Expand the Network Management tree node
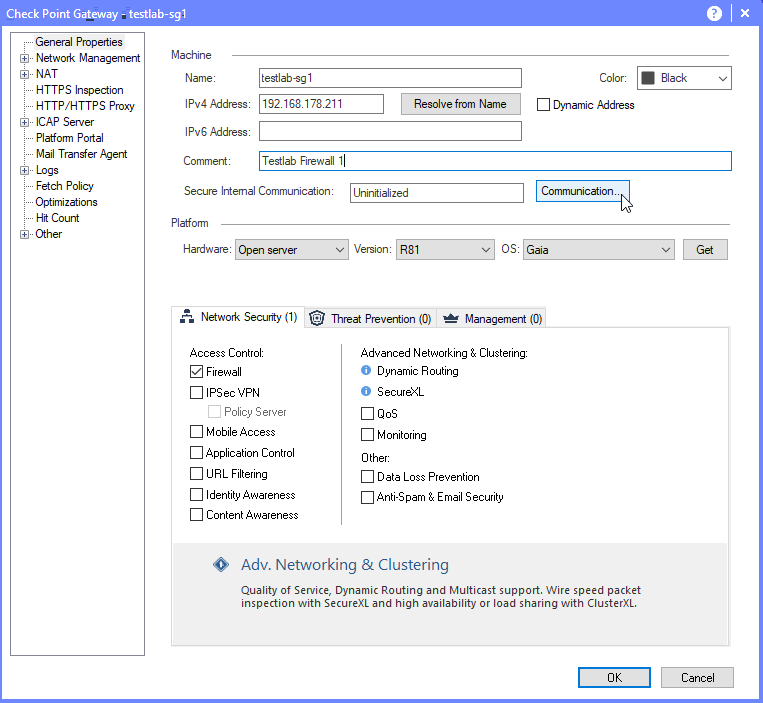This screenshot has height=703, width=763. click(24, 58)
